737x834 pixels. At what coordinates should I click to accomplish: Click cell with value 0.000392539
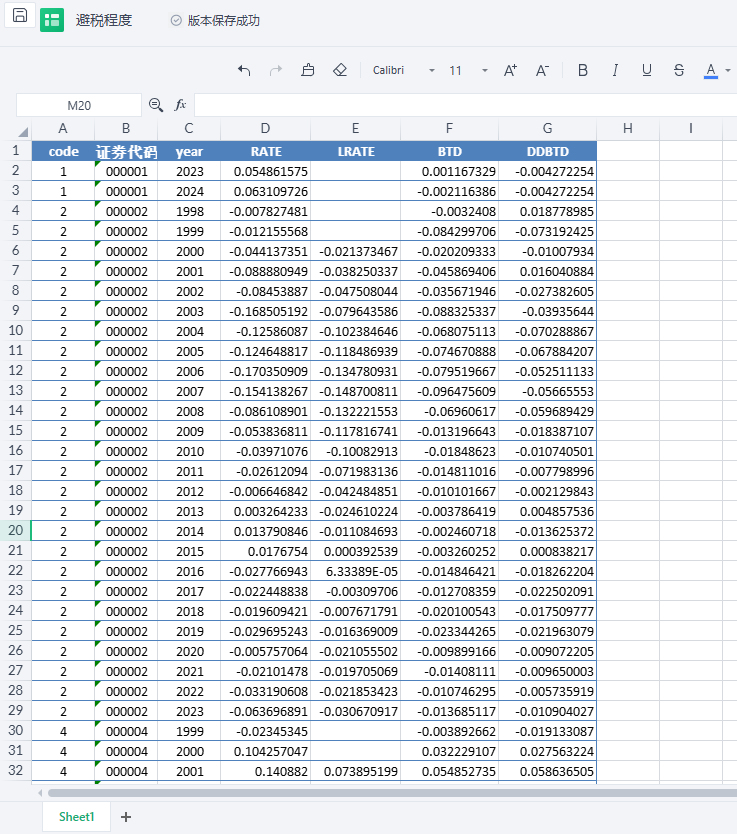[x=356, y=551]
